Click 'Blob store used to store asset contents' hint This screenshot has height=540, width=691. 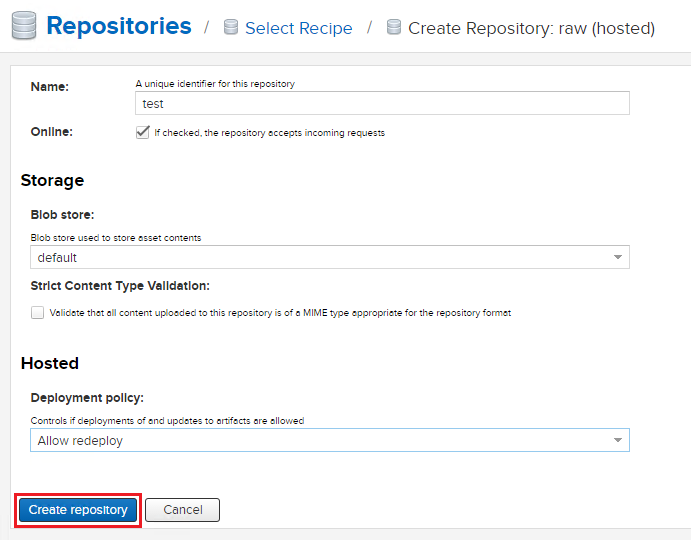click(x=116, y=238)
